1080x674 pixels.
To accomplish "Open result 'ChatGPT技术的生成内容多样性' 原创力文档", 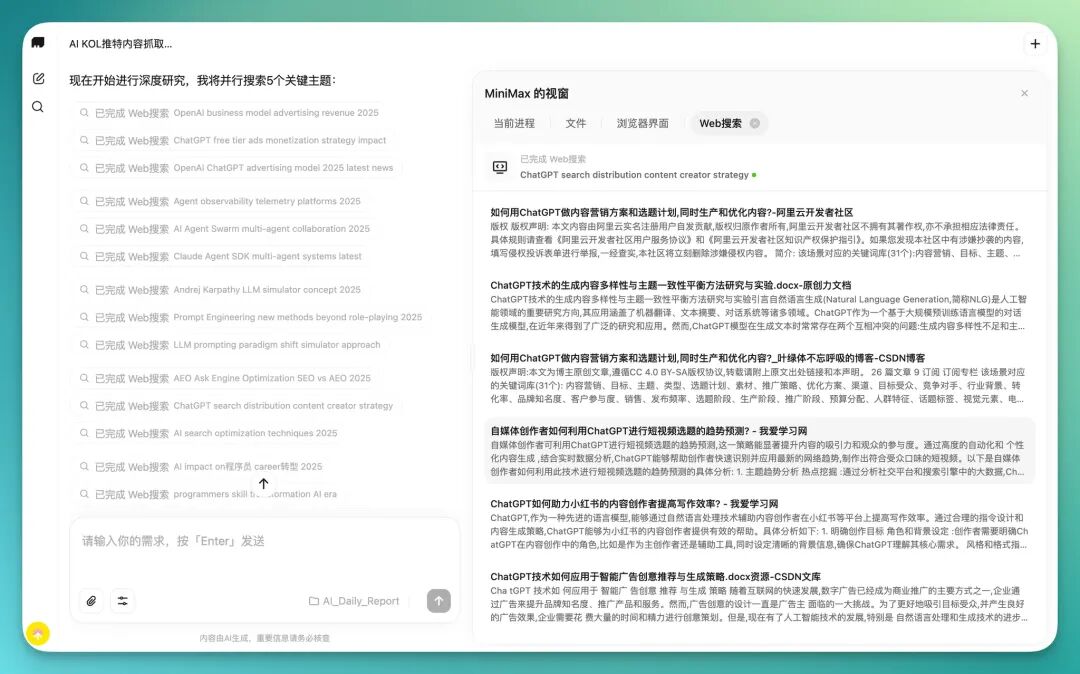I will tap(670, 285).
